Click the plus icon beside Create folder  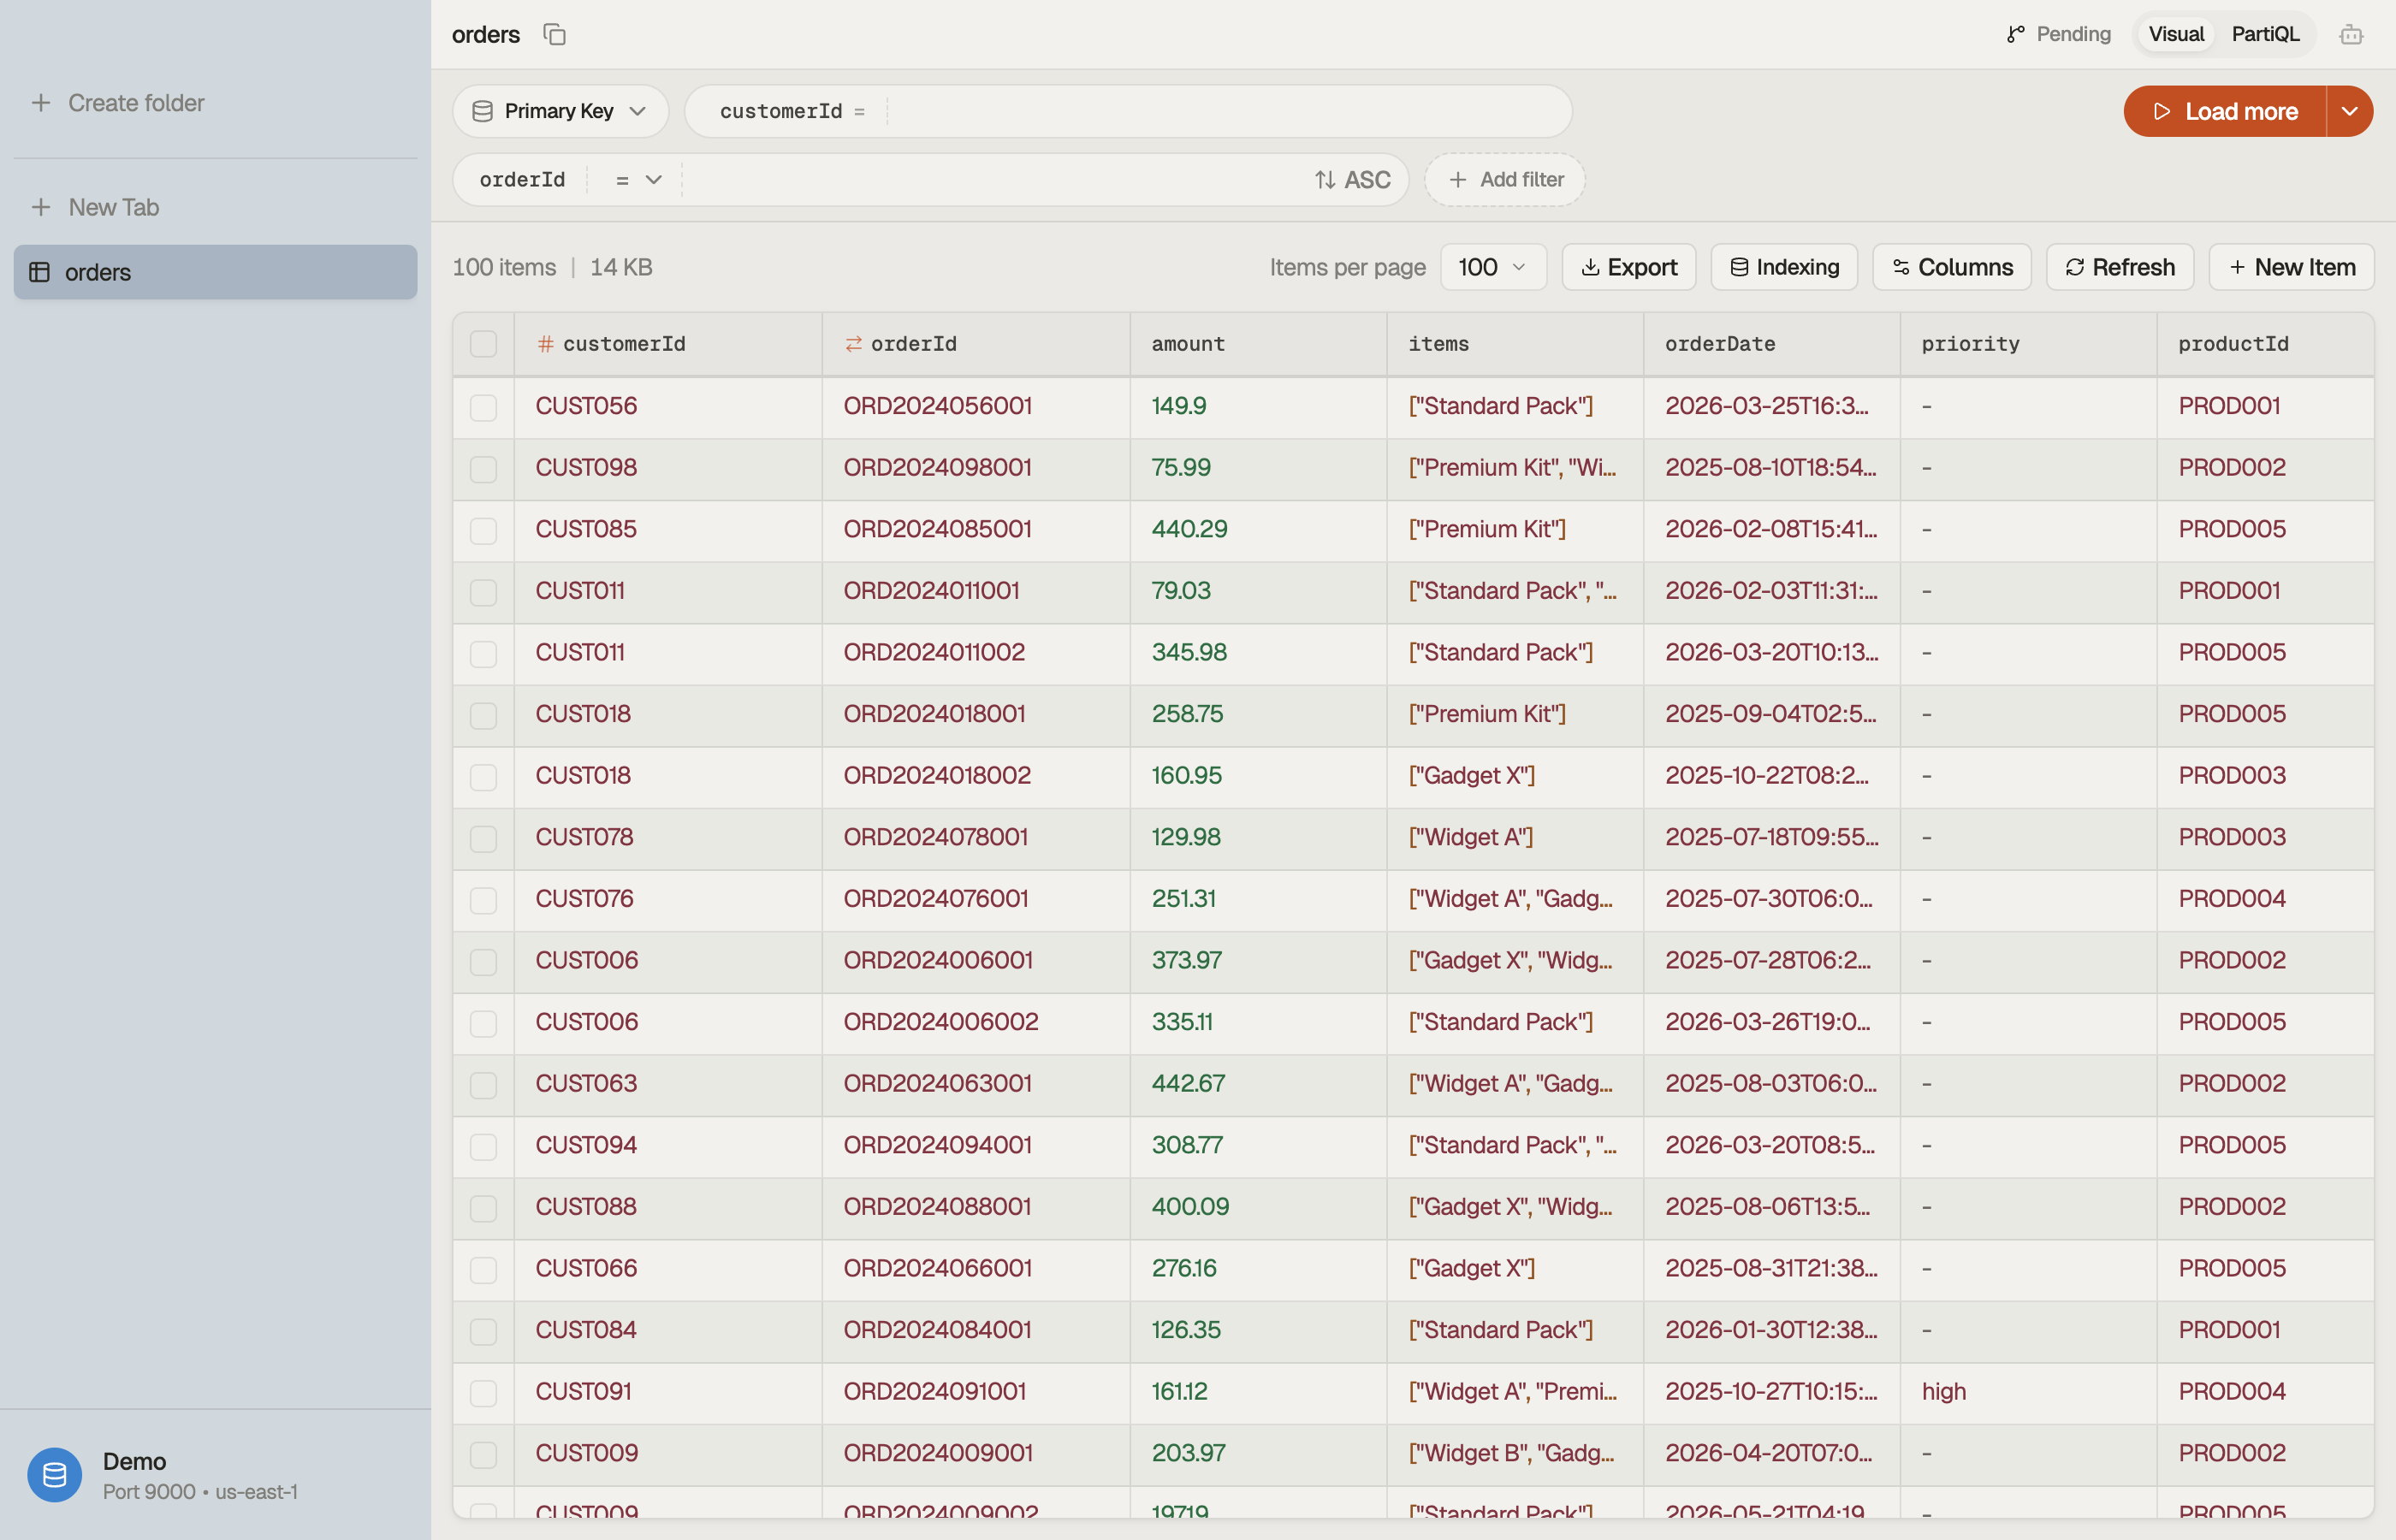(x=41, y=103)
